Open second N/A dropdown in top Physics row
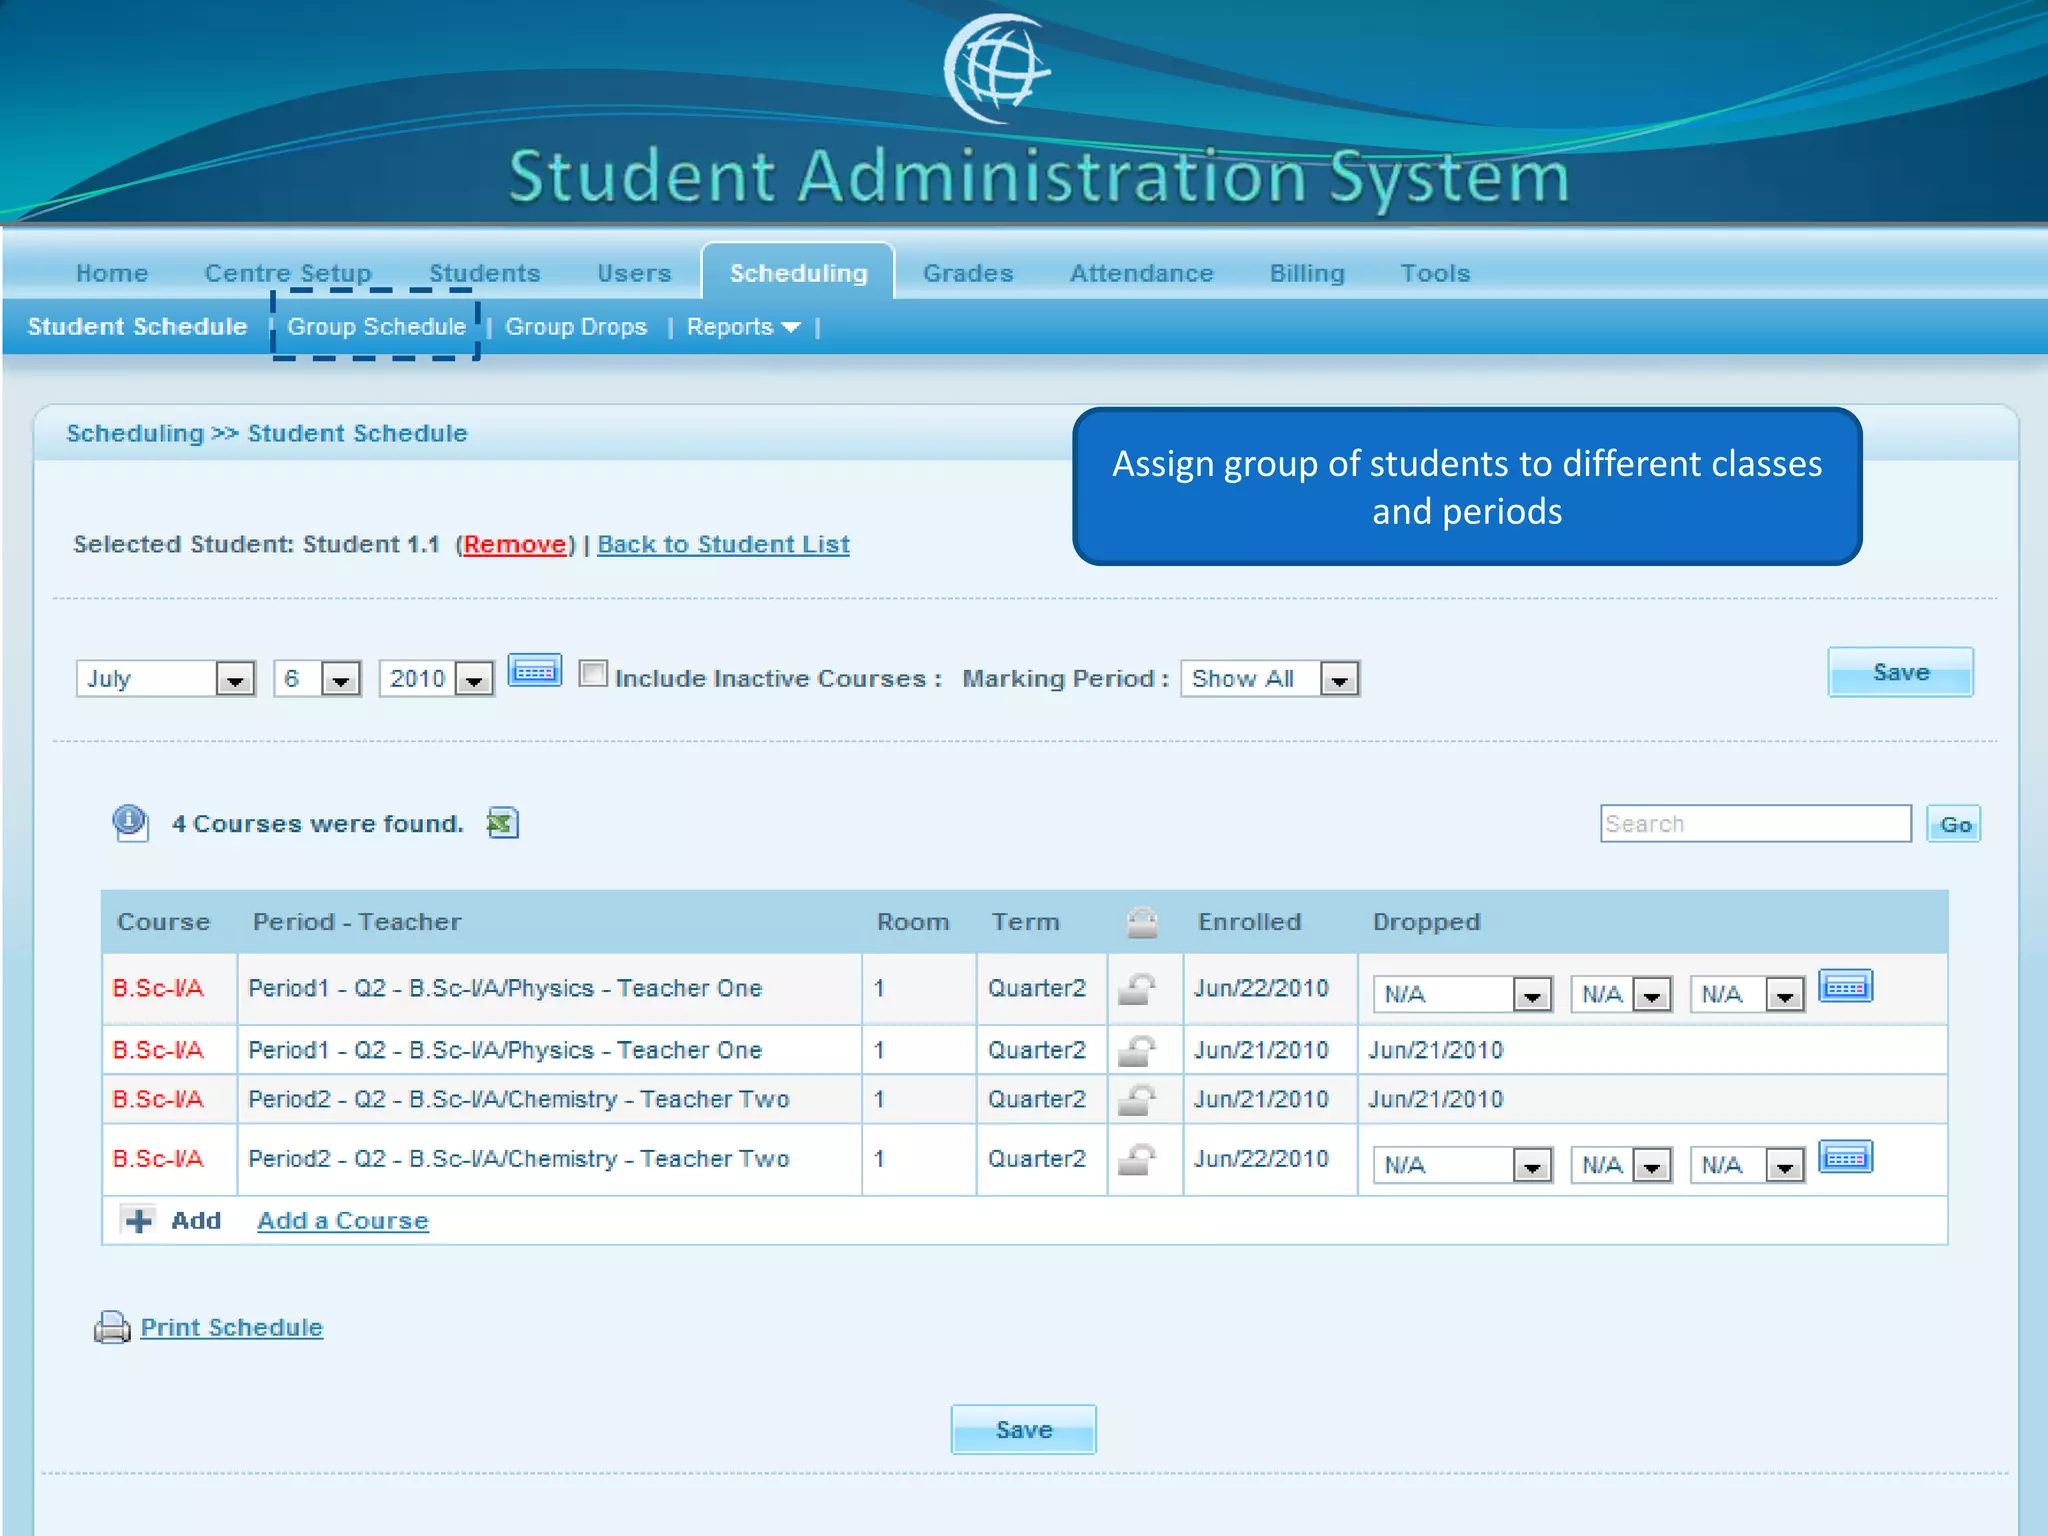Viewport: 2048px width, 1536px height. pos(1621,994)
